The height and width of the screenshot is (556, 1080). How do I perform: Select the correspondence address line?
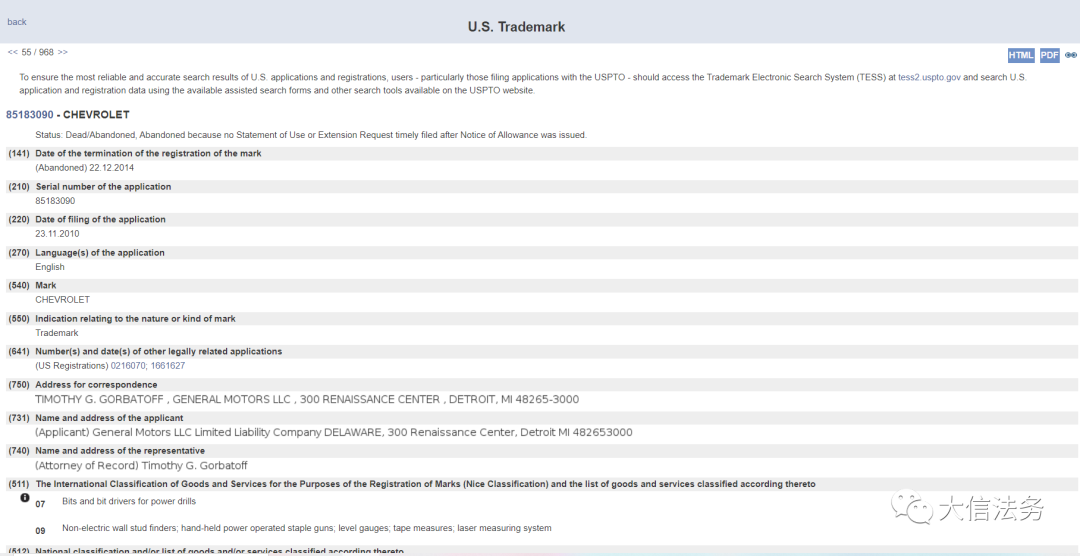pos(307,400)
